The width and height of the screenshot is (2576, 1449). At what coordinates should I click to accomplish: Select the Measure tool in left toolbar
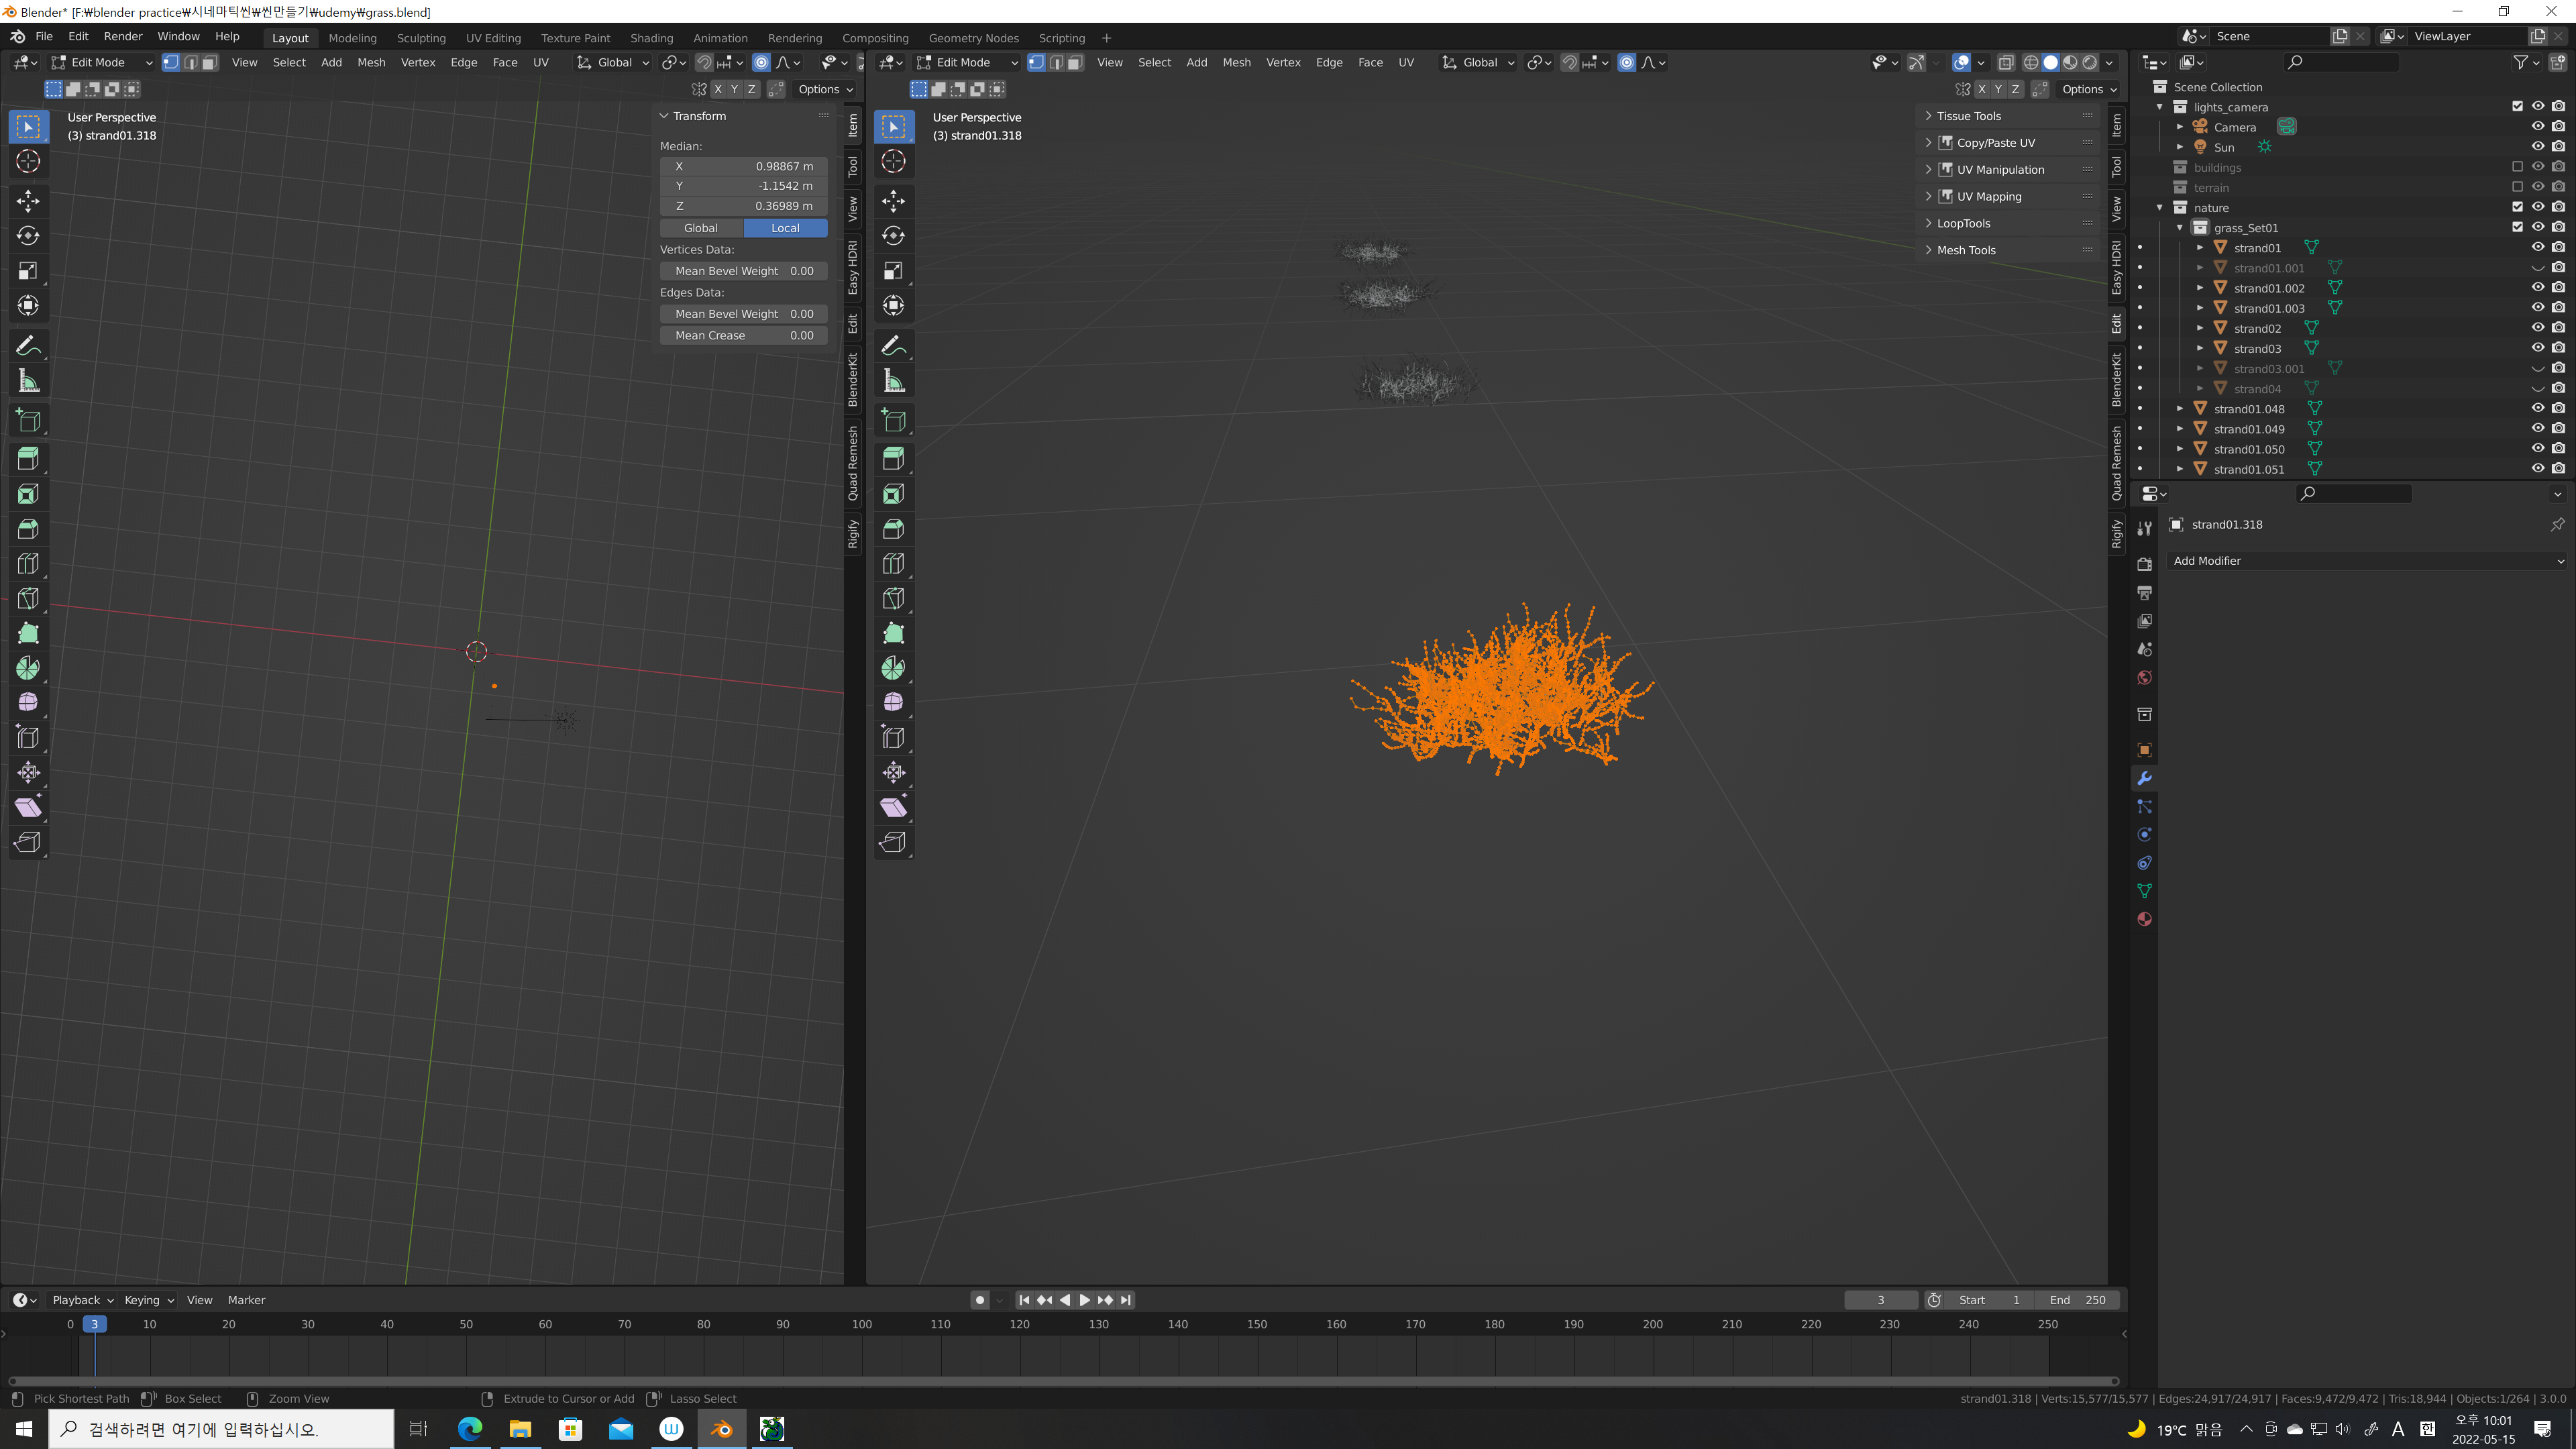pos(28,381)
